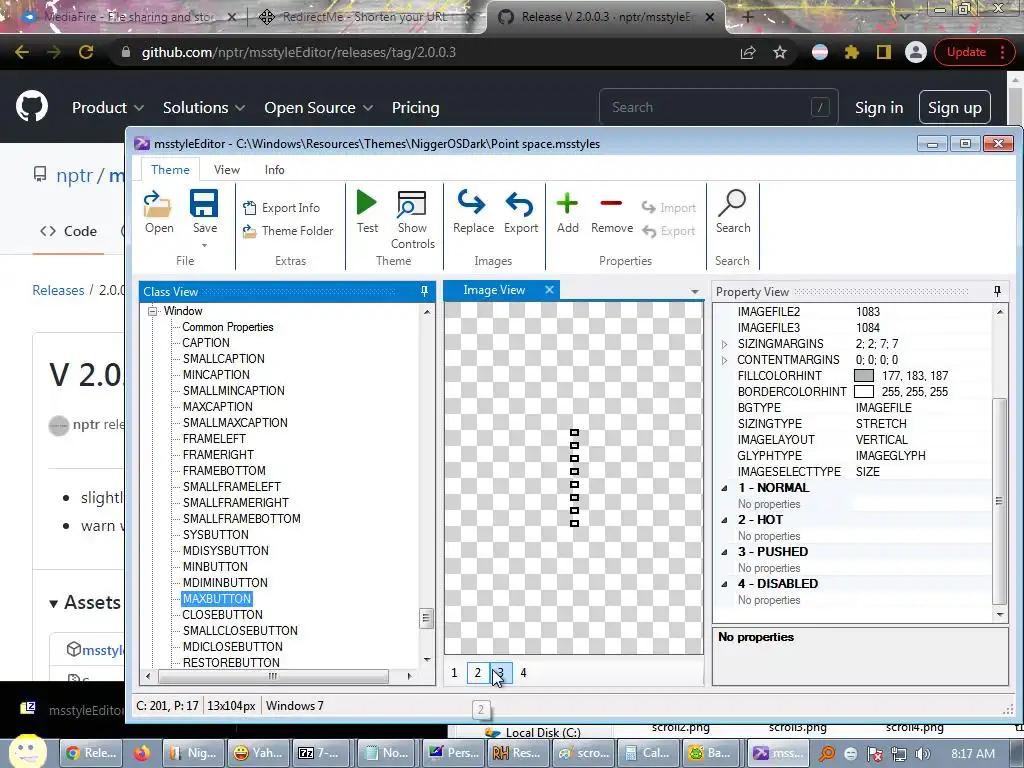Click Sign in on GitHub page

(x=879, y=108)
